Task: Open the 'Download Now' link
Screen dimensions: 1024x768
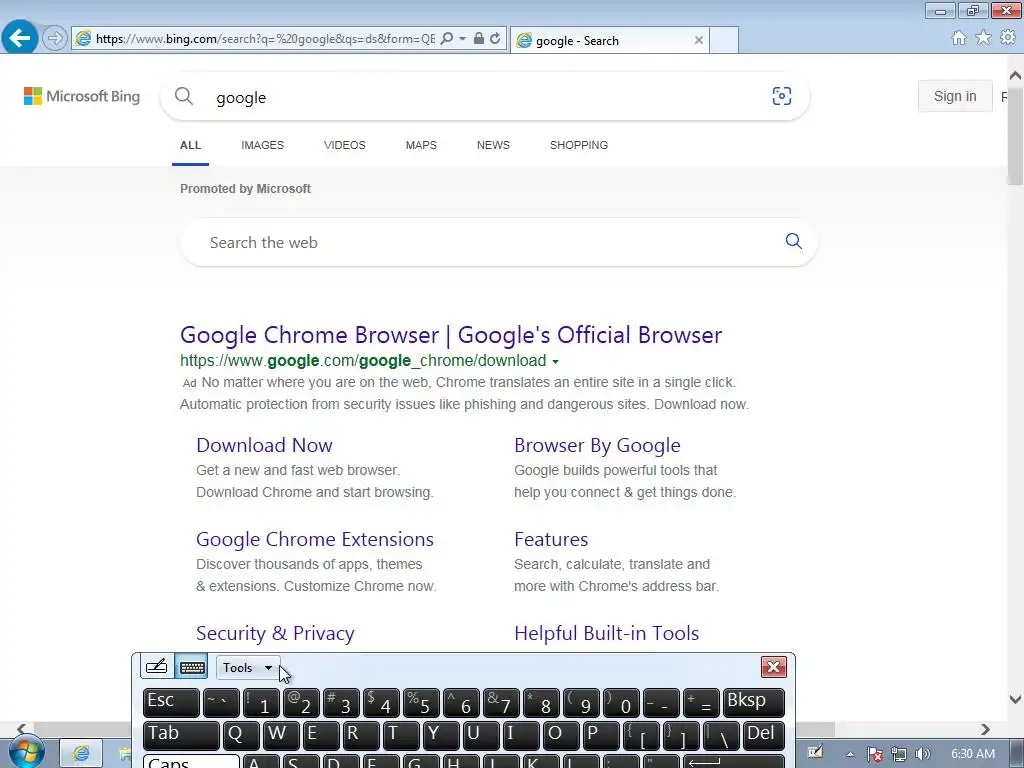Action: [x=264, y=445]
